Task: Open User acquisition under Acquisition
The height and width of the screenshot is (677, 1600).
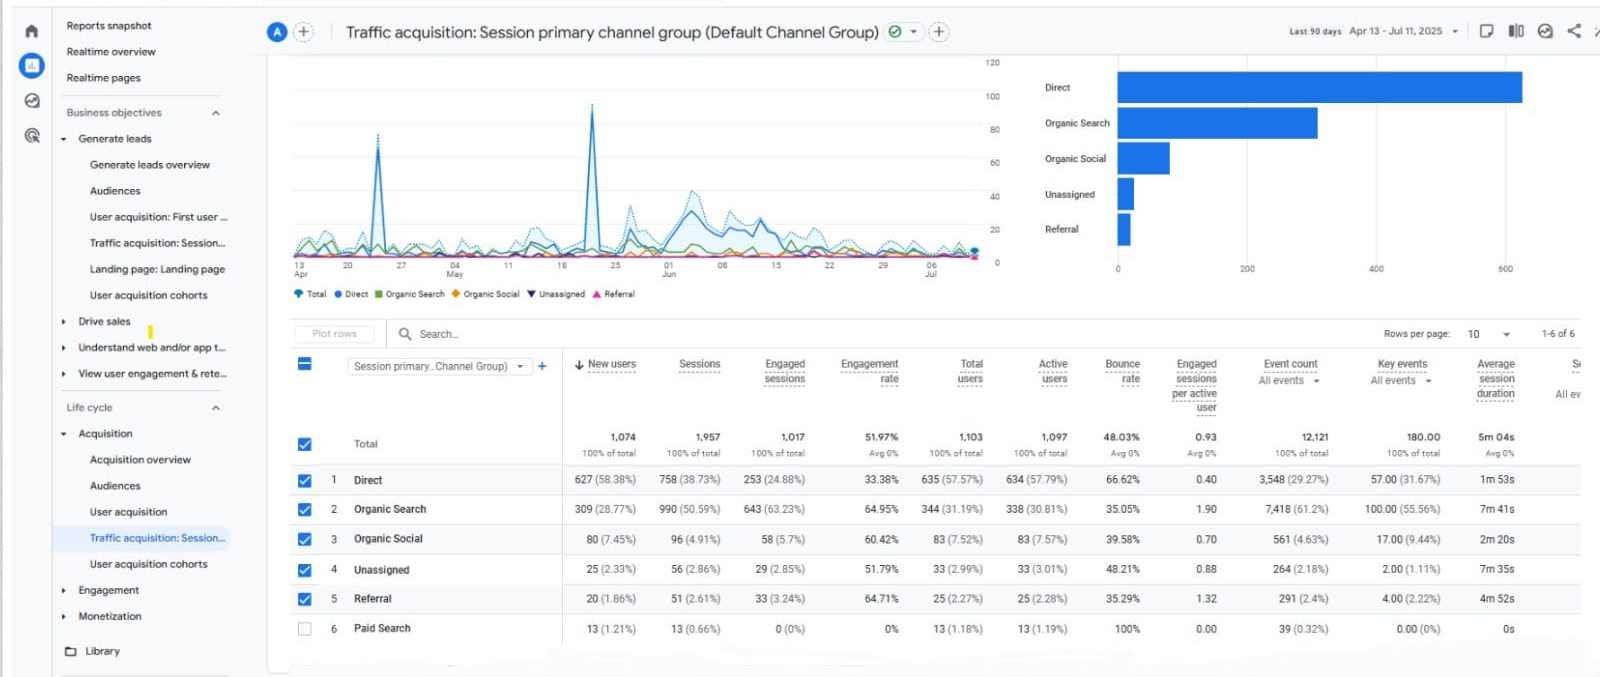Action: pyautogui.click(x=128, y=512)
